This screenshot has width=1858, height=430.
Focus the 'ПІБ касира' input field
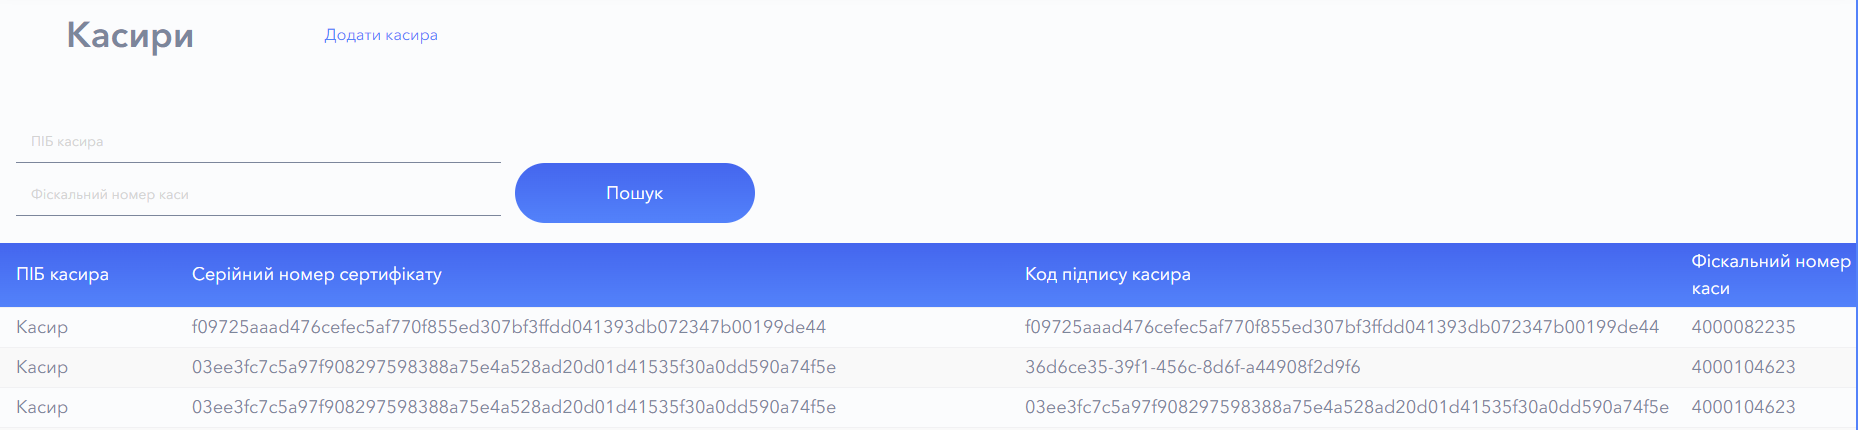[258, 142]
